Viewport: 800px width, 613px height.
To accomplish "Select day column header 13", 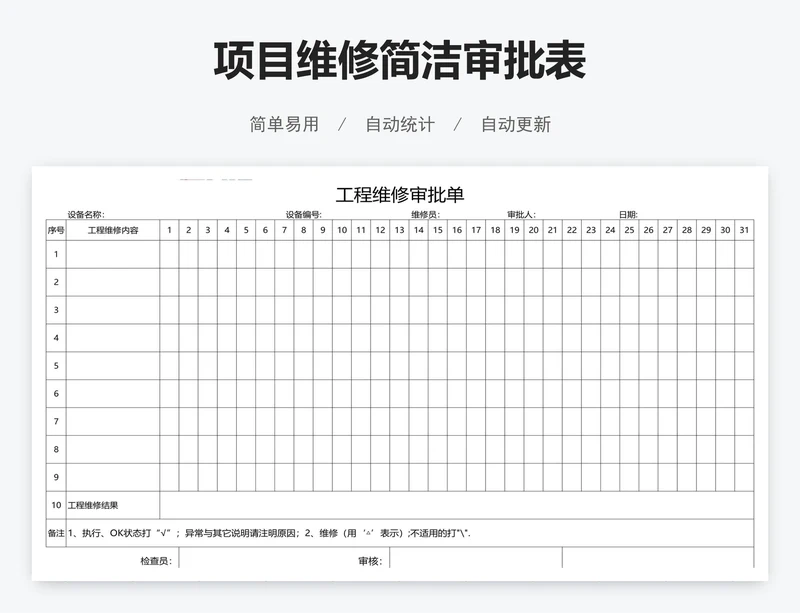I will 399,230.
